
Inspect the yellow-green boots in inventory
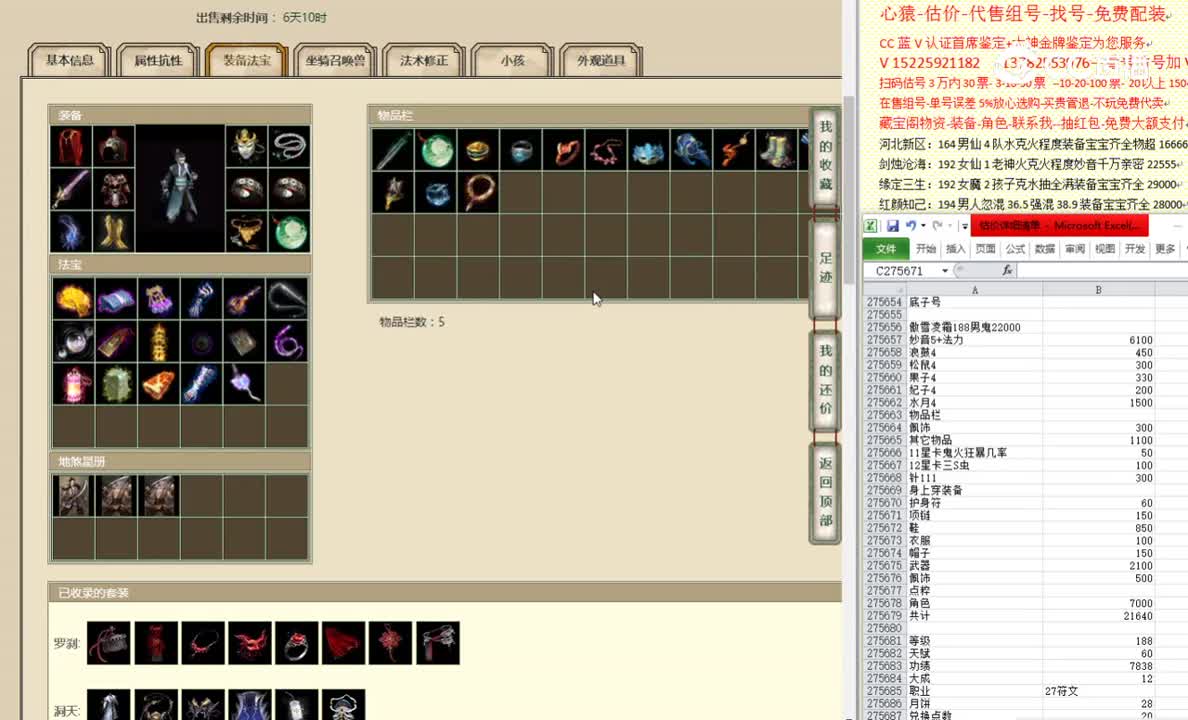pyautogui.click(x=775, y=149)
